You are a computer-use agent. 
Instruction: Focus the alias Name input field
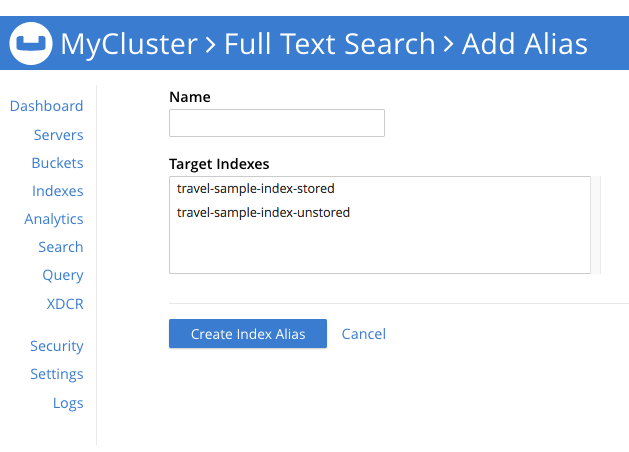pos(277,123)
